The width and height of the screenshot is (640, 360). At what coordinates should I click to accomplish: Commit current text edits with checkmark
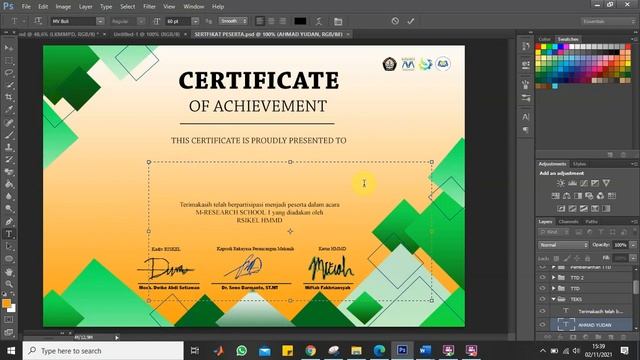(411, 21)
